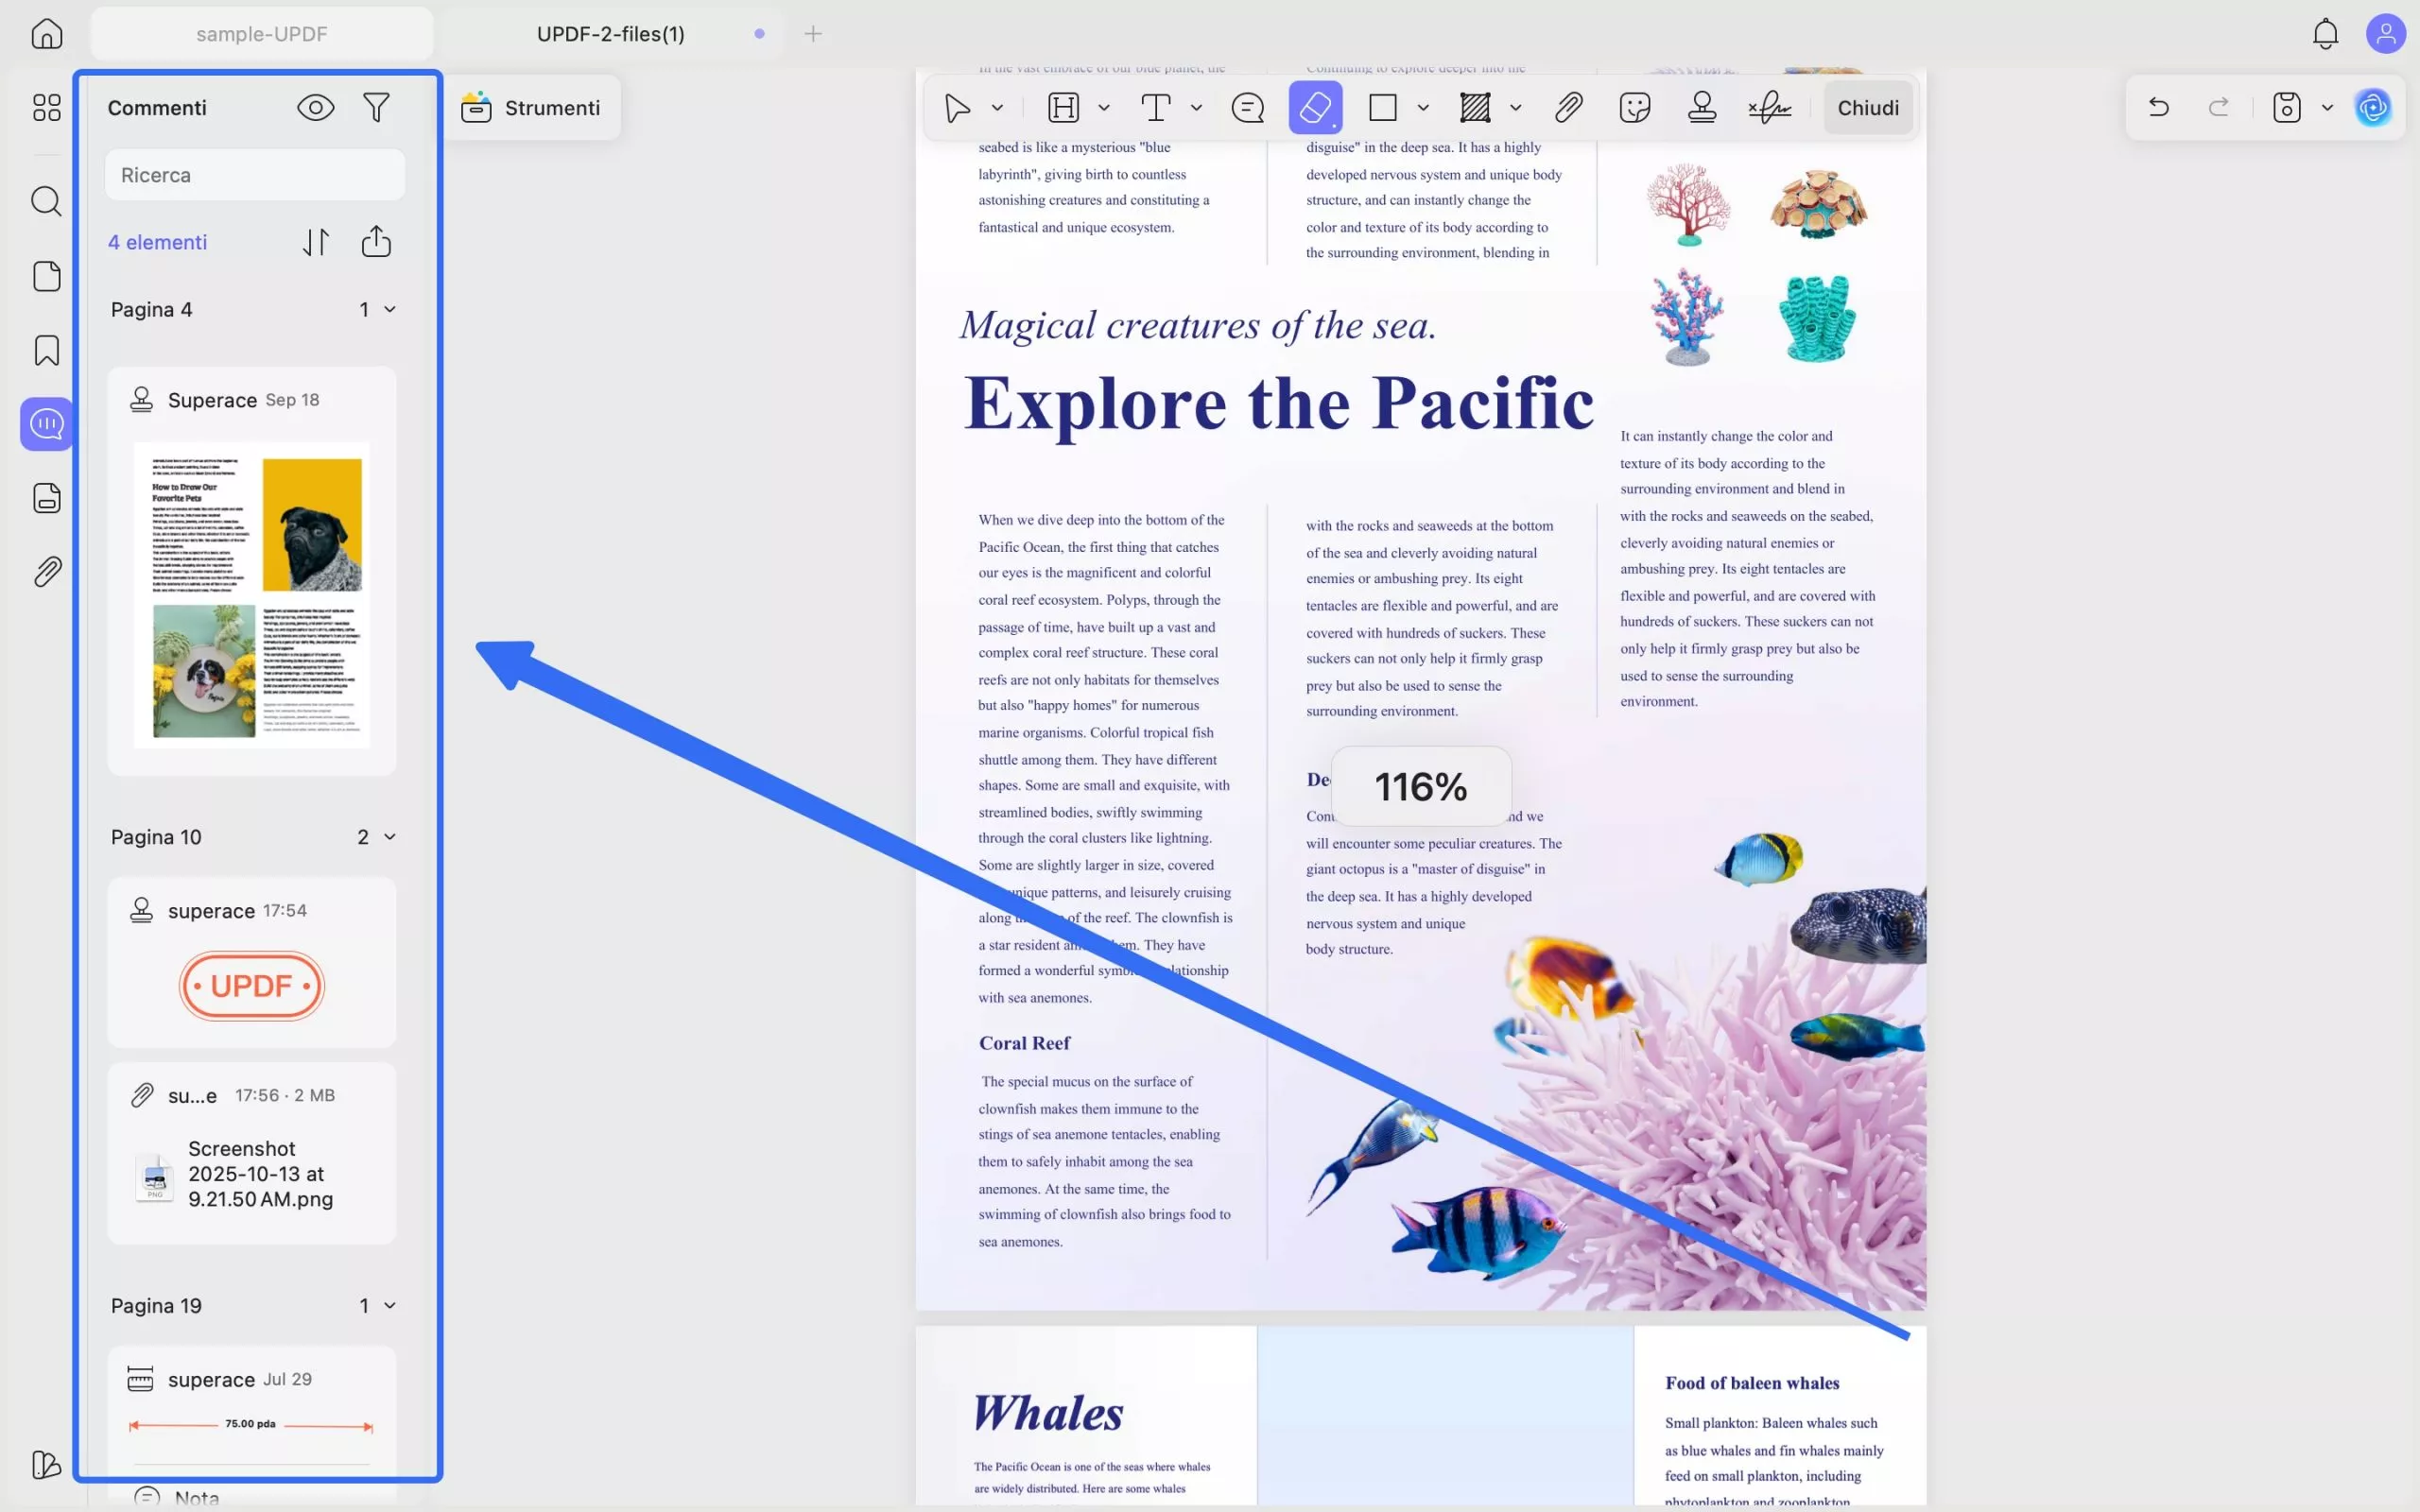This screenshot has width=2420, height=1512.
Task: Collapse the Pagina 10 comment group
Action: pos(389,837)
